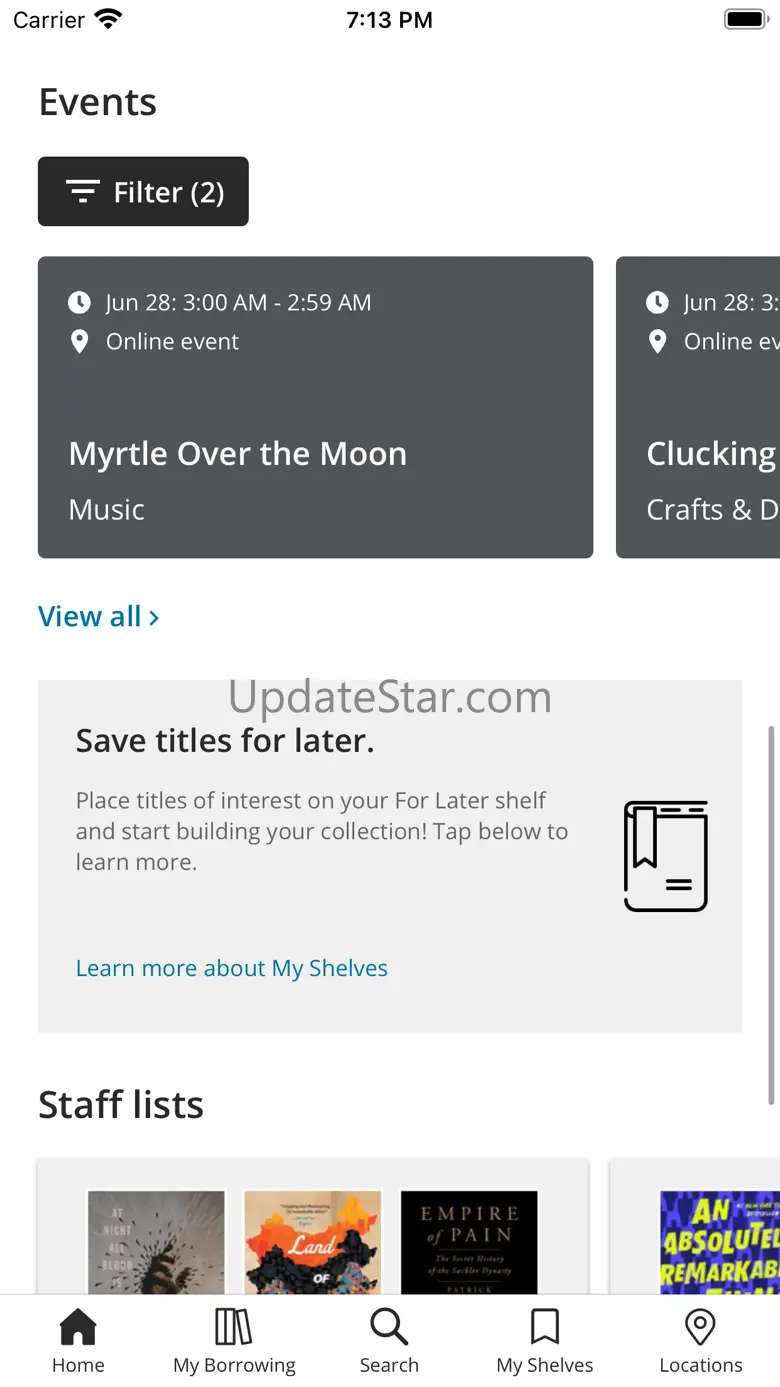Tap the Locations pin icon

(x=700, y=1328)
